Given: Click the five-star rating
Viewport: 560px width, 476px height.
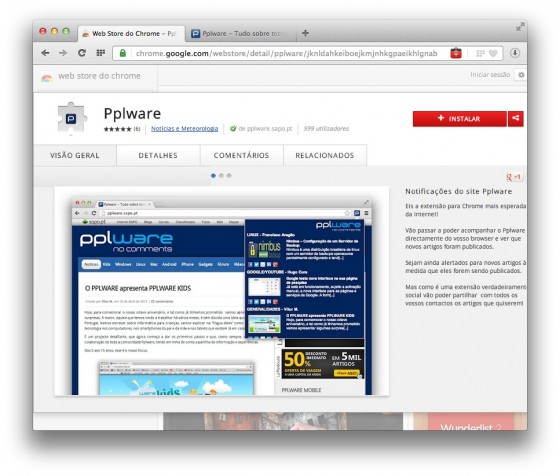Looking at the screenshot, I should 118,129.
